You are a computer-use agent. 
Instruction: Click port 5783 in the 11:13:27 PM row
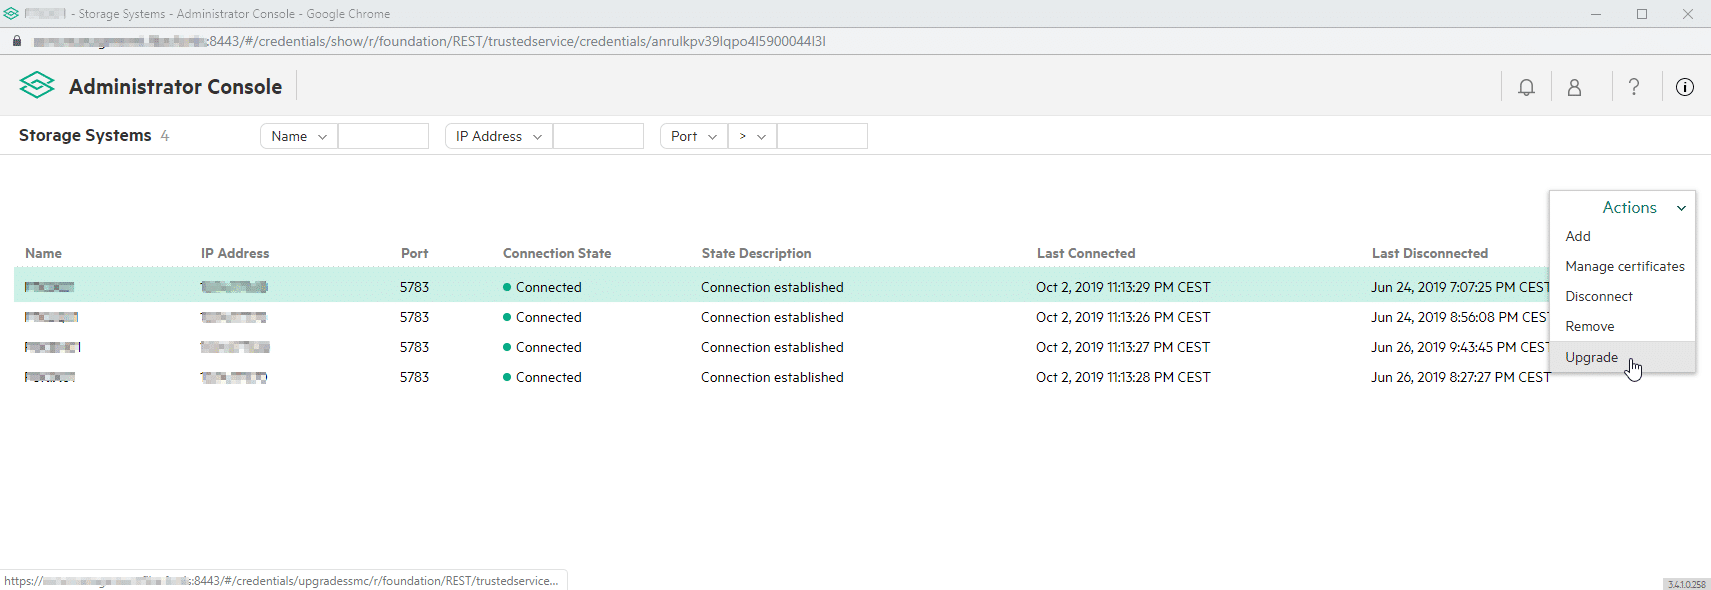click(414, 347)
